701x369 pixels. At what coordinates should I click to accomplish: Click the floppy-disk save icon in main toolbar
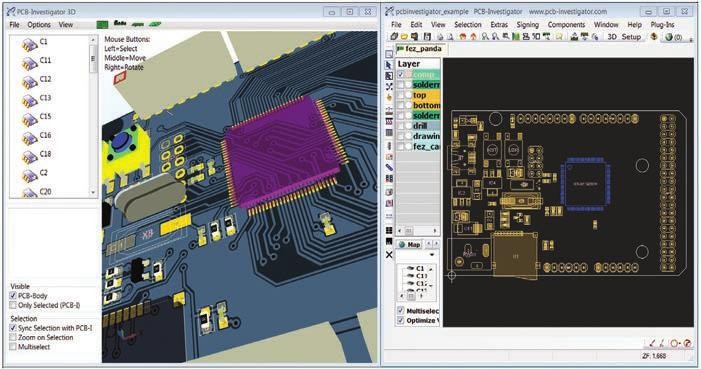[427, 37]
